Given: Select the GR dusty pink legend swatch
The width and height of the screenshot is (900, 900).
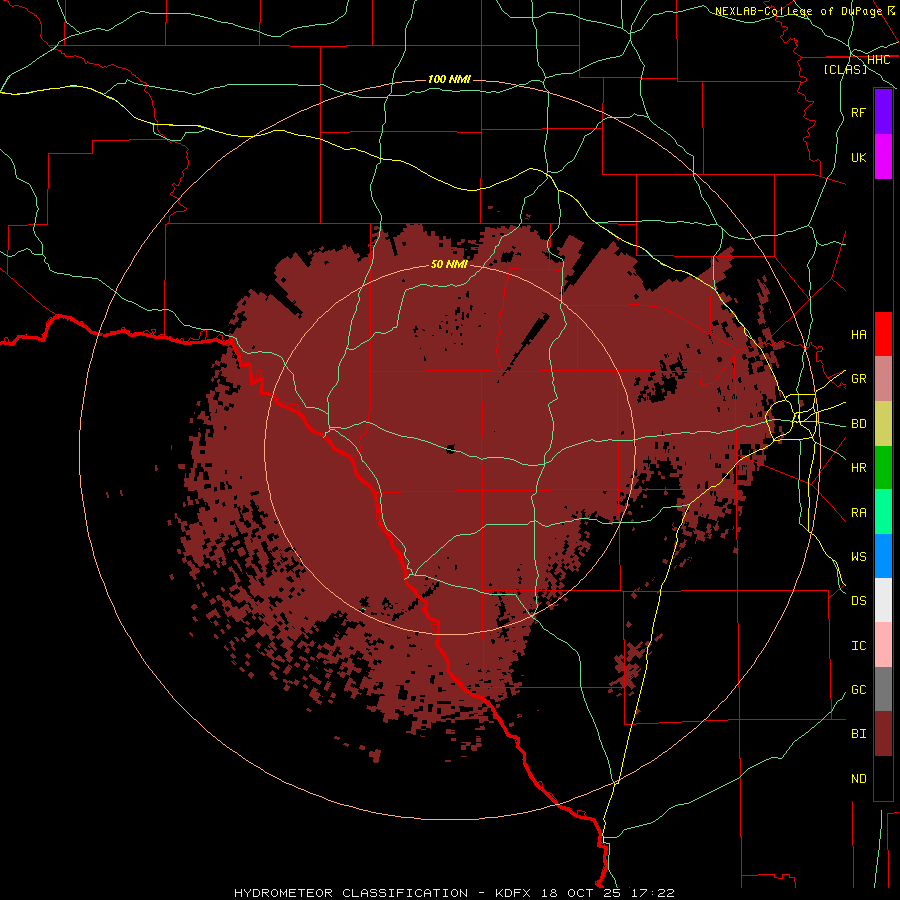Looking at the screenshot, I should tap(883, 379).
